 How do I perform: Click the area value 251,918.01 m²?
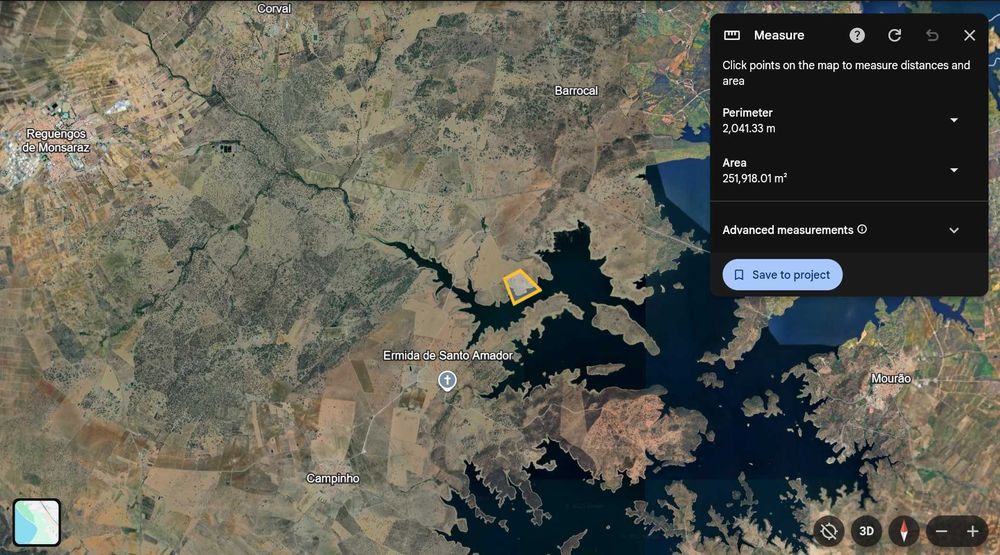[754, 179]
